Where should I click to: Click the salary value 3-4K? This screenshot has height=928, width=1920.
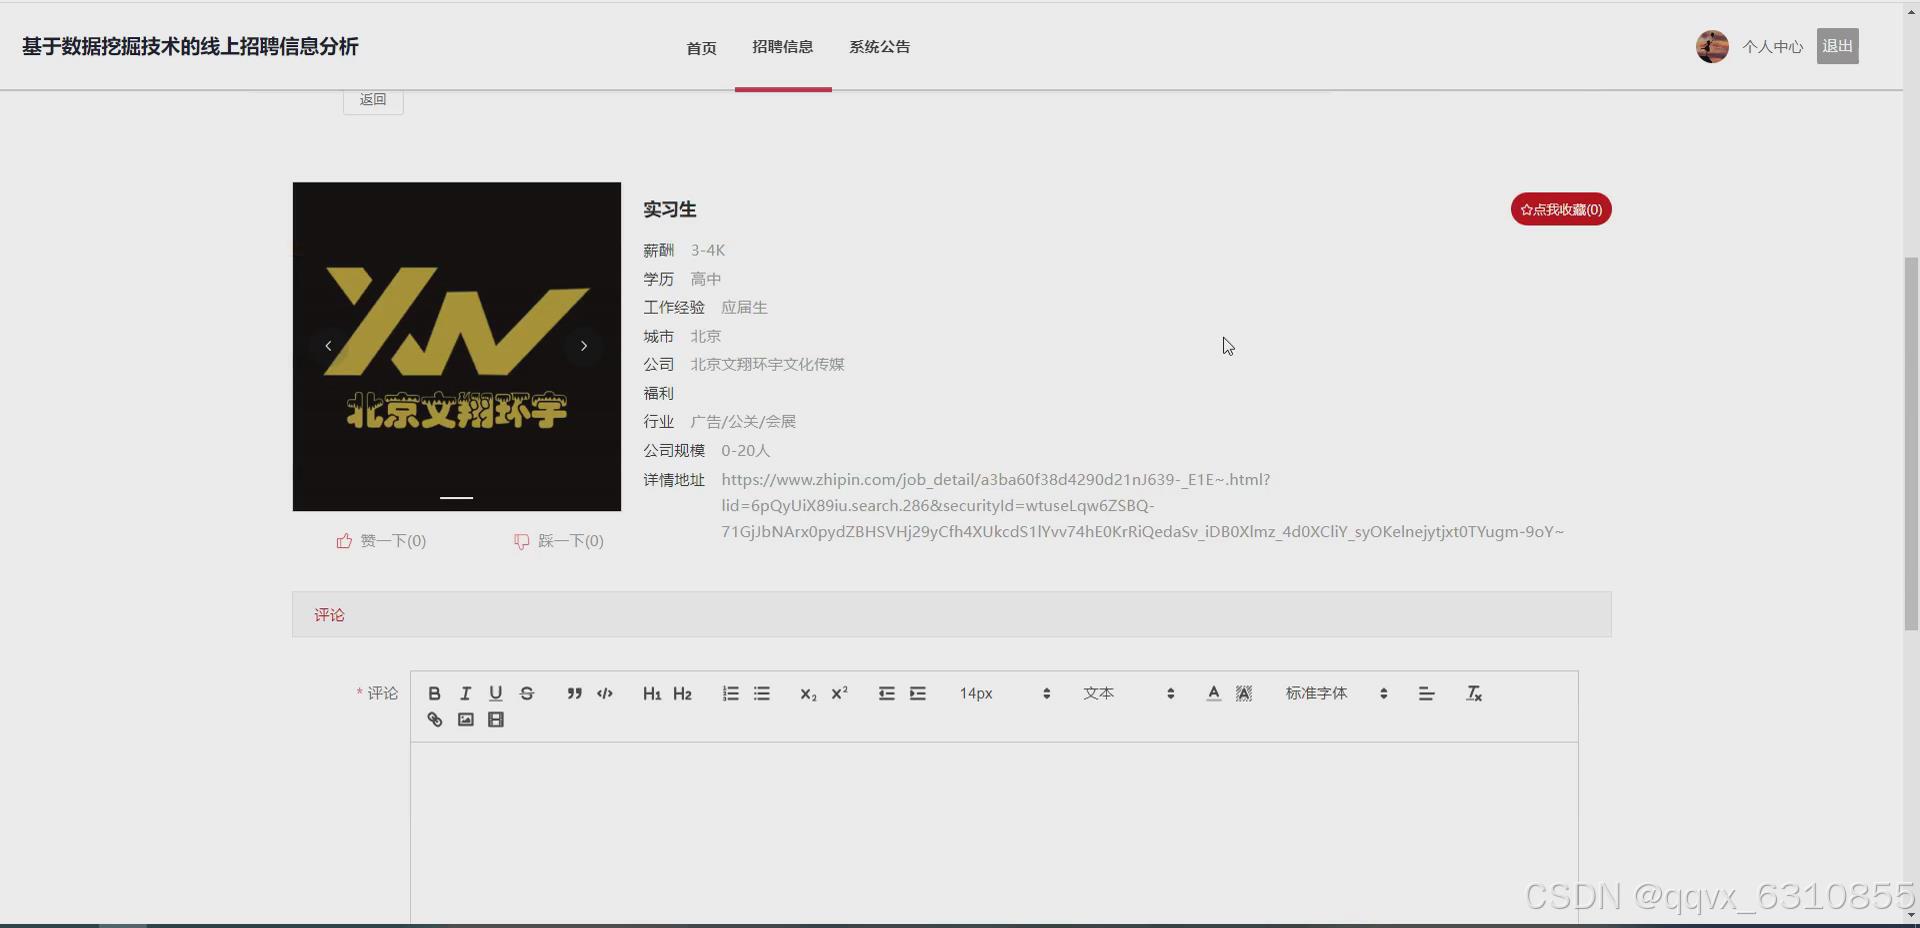tap(708, 250)
